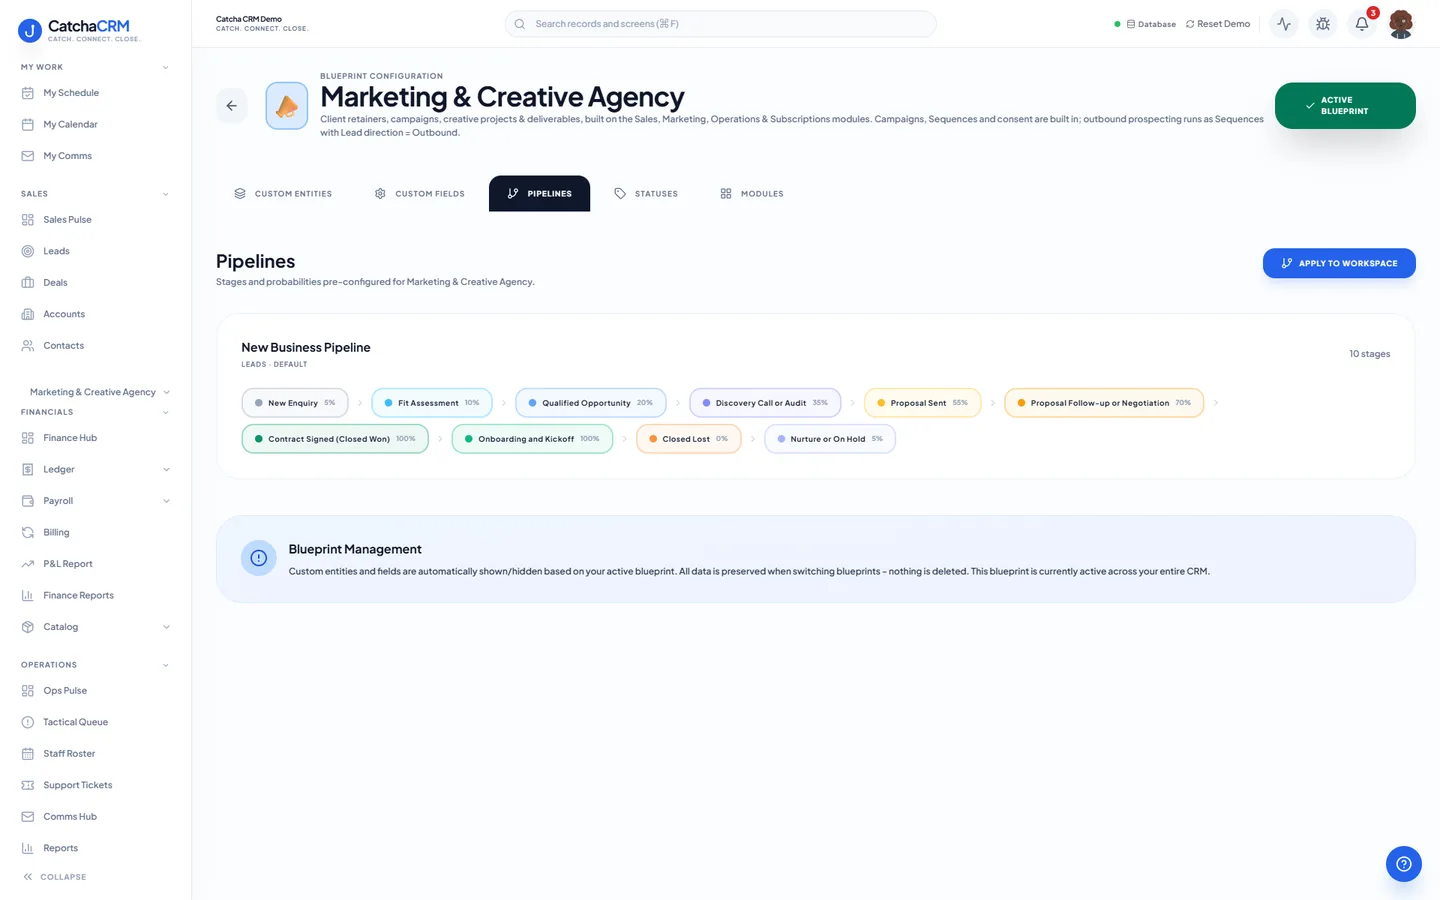Open Finance Reports chart icon
The image size is (1440, 900).
(x=28, y=595)
